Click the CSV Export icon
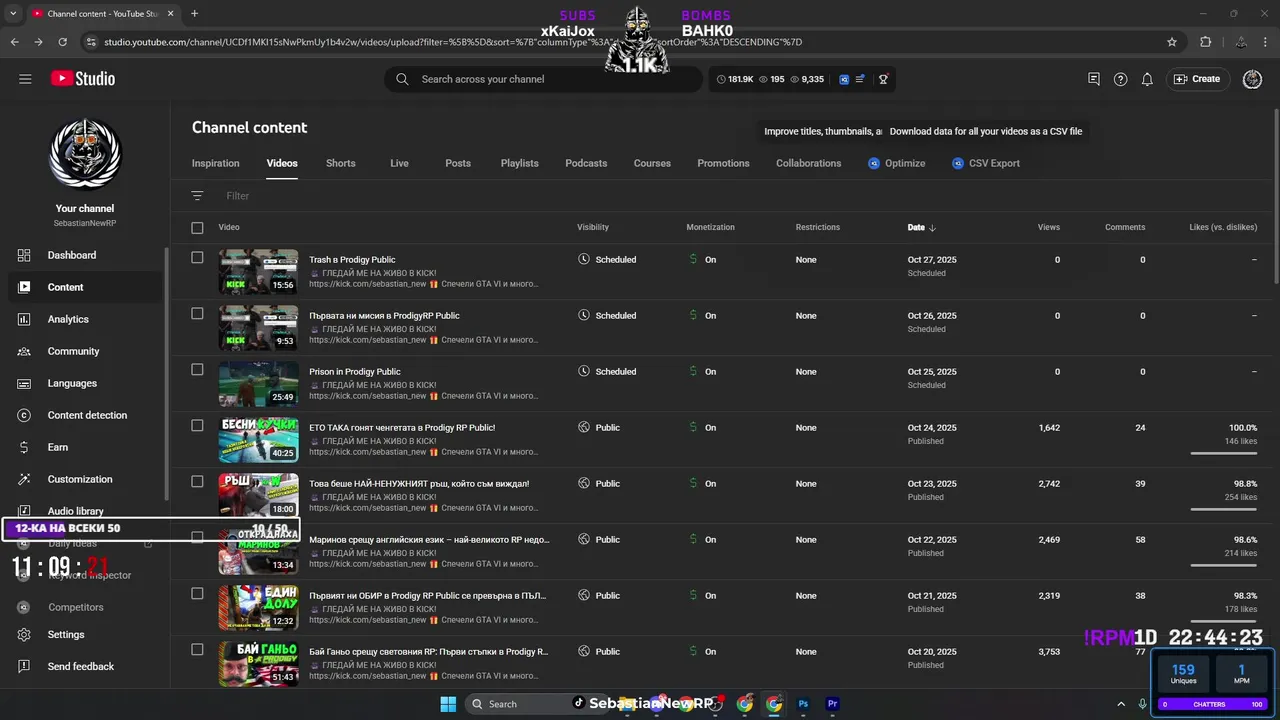 coord(958,163)
